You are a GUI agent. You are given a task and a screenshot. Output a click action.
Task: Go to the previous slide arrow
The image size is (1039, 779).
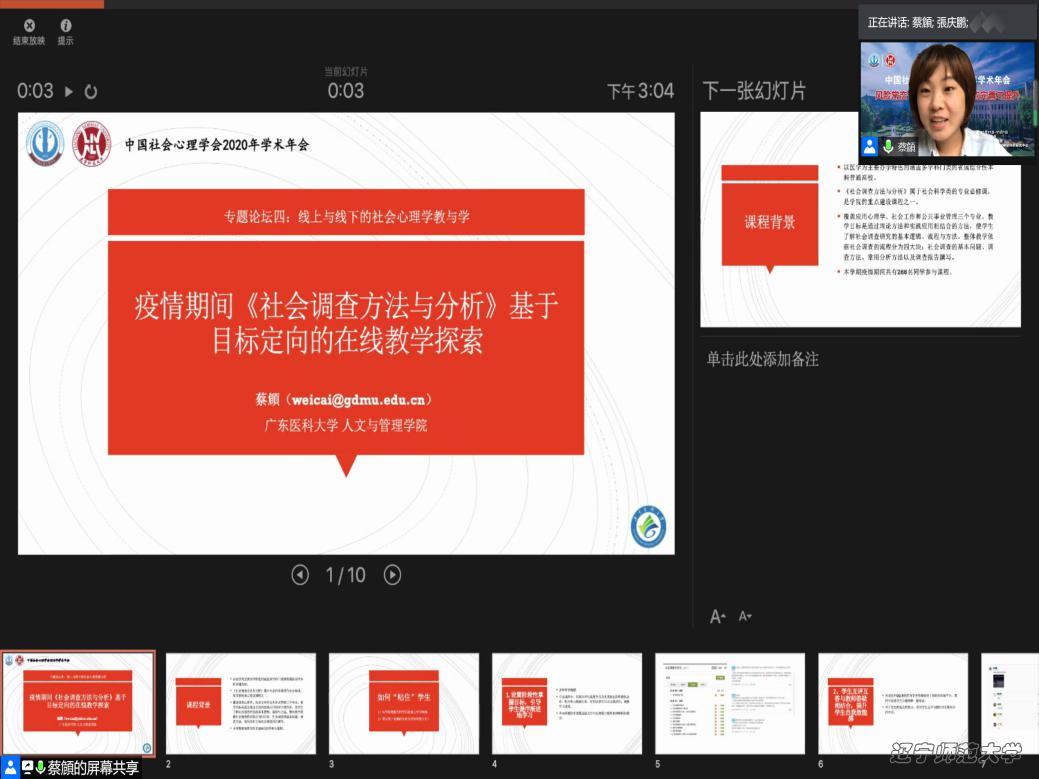click(300, 574)
